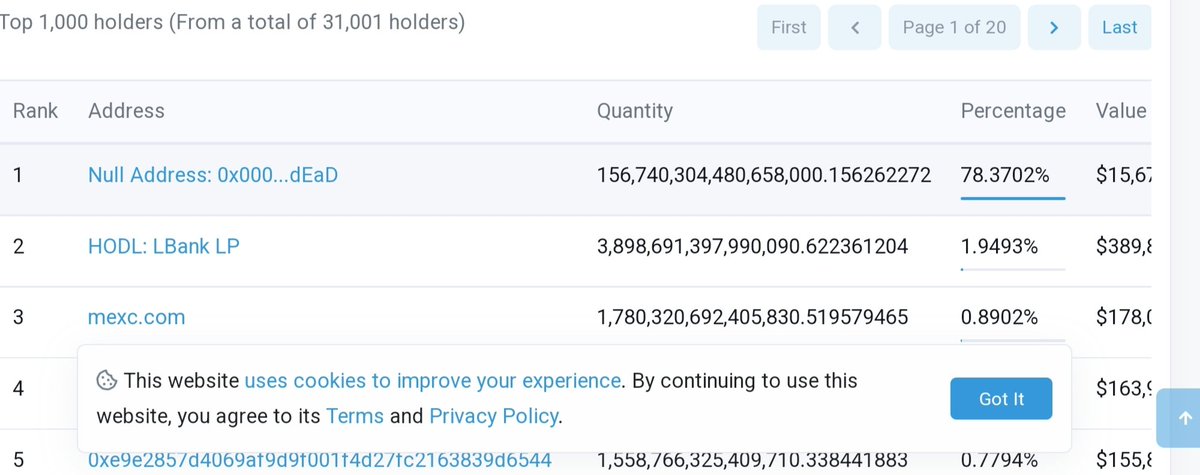Open the previous page with left chevron
The height and width of the screenshot is (475, 1200).
[x=855, y=27]
